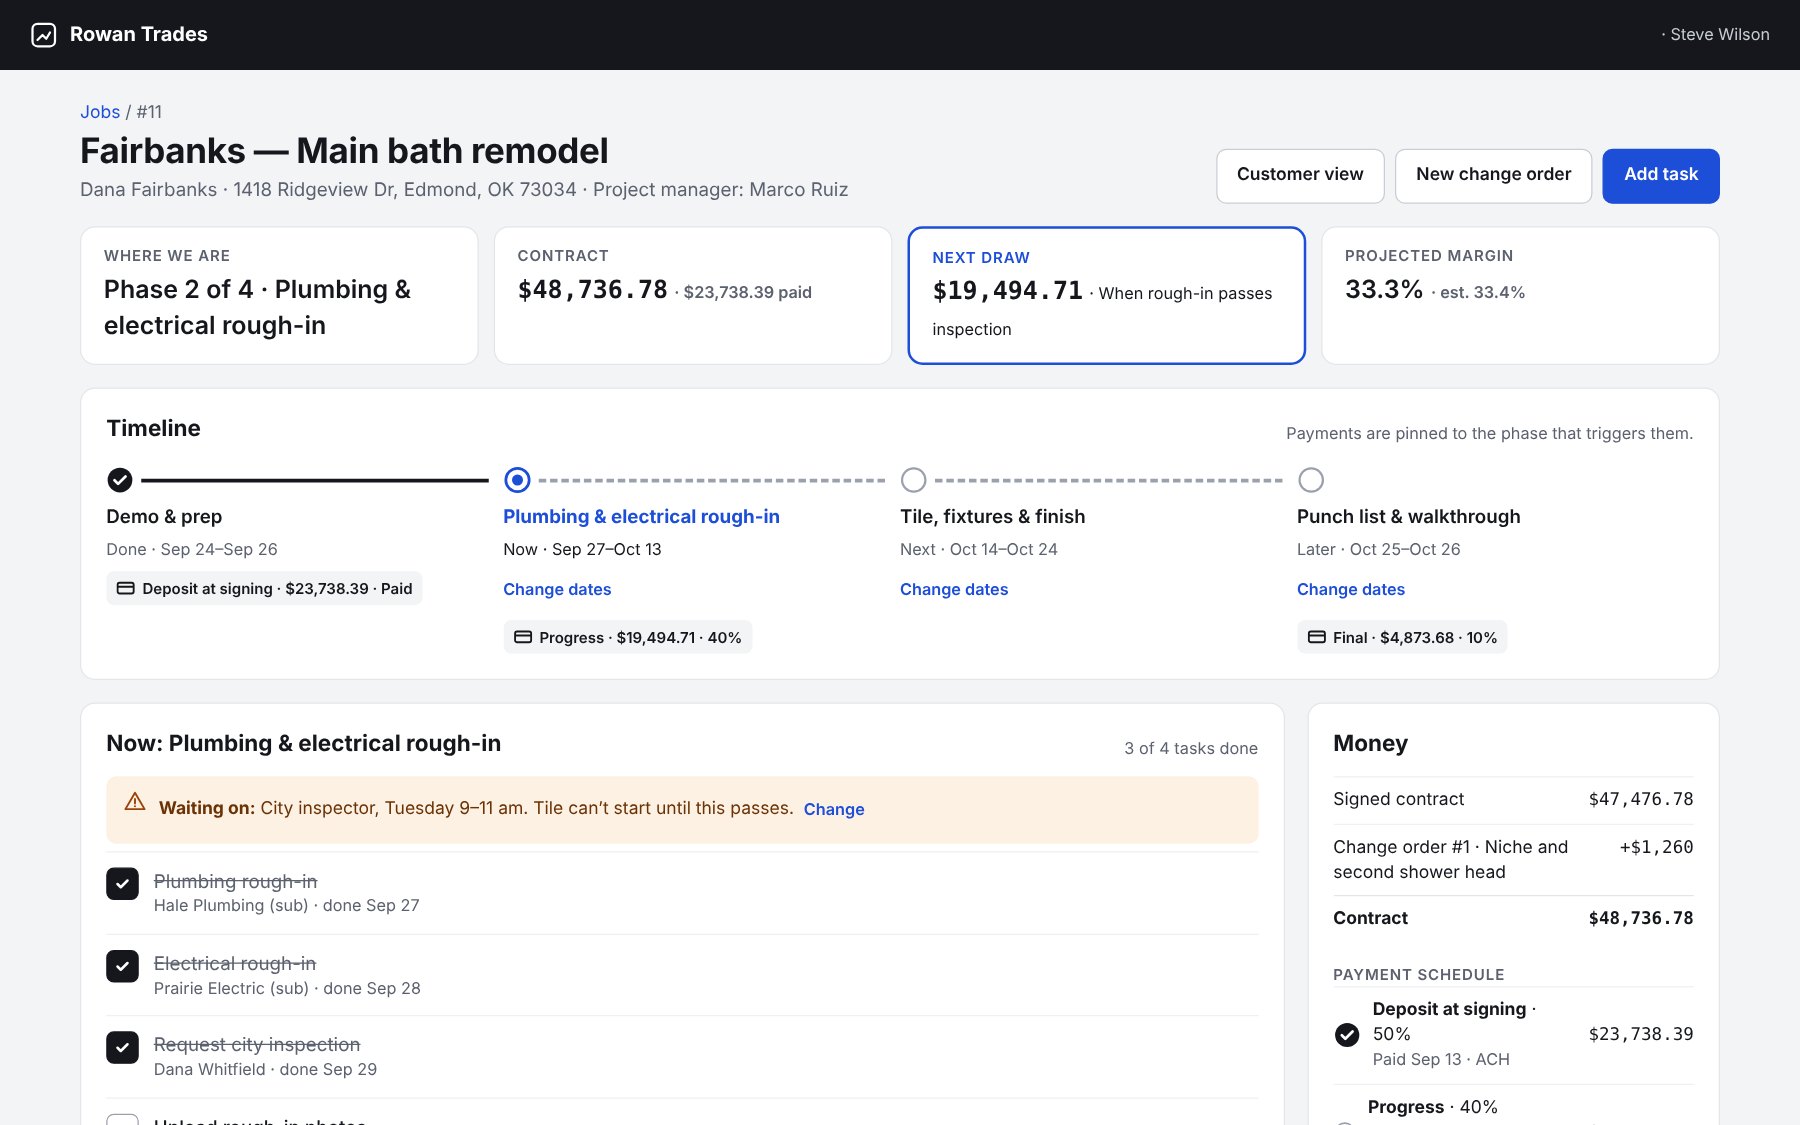Select the Tile, fixtures & finish timeline circle
Viewport: 1800px width, 1125px height.
coord(913,480)
